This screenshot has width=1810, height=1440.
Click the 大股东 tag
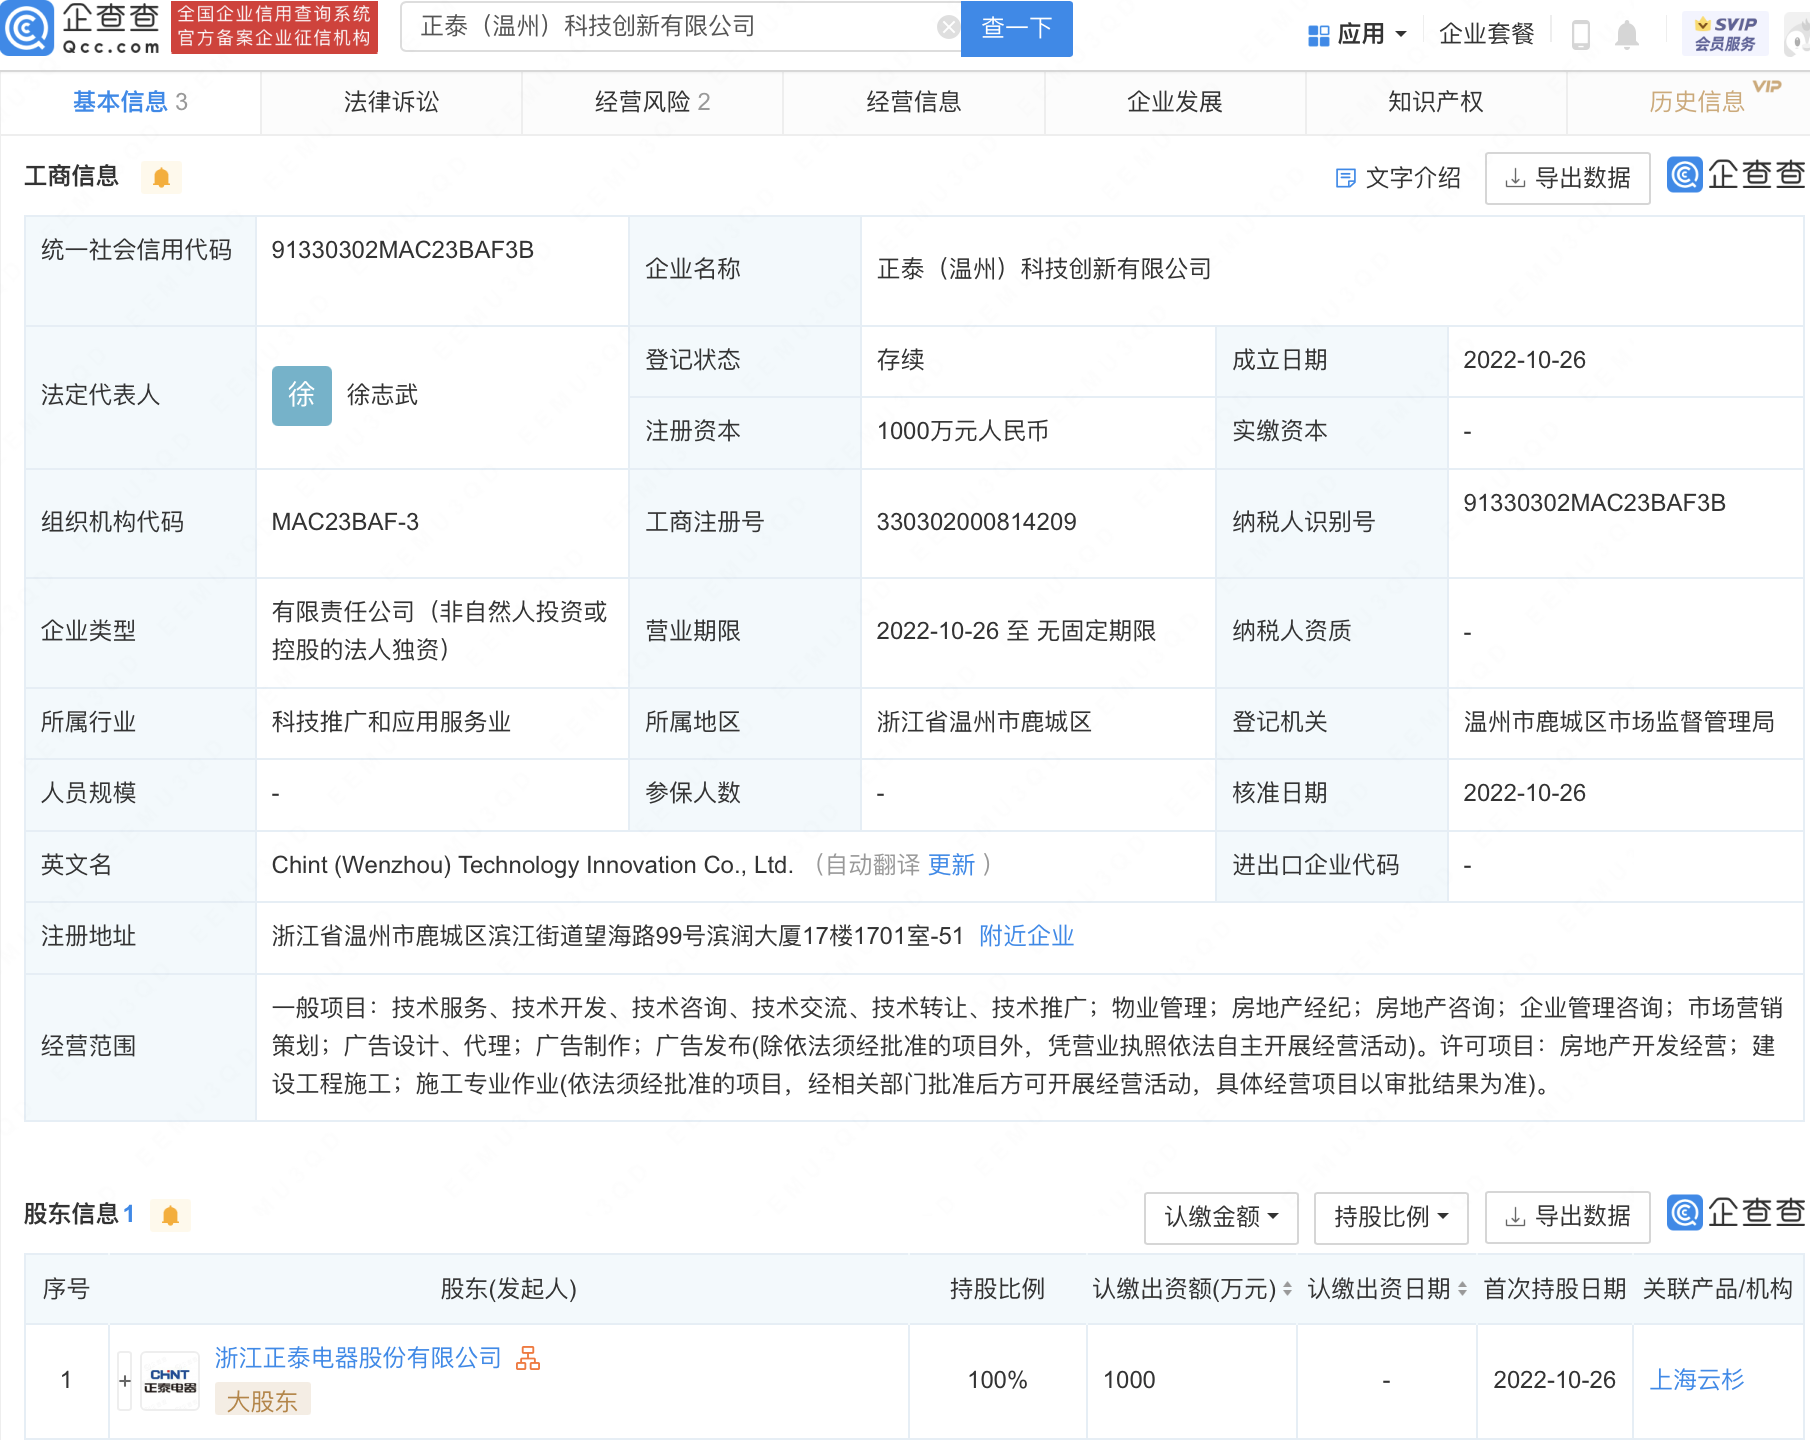[262, 1400]
